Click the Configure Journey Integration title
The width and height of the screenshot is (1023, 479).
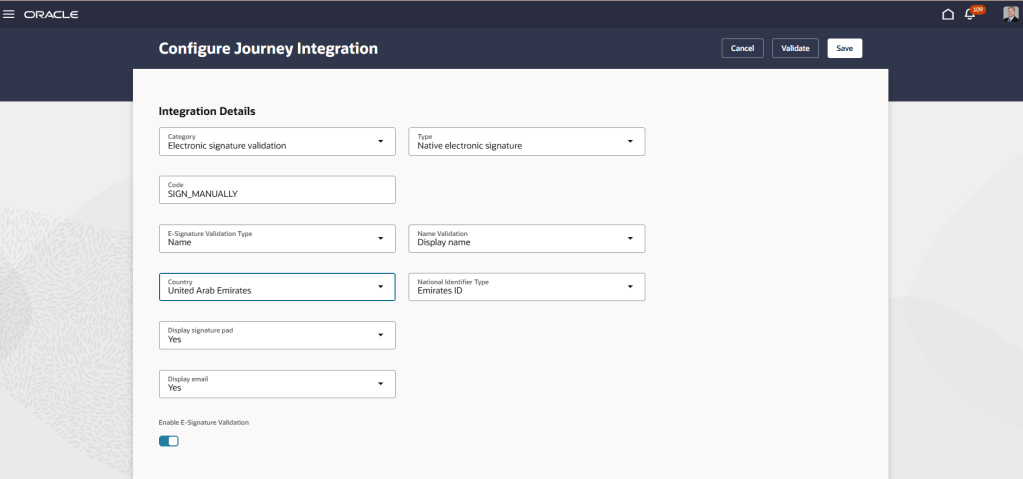(x=268, y=48)
